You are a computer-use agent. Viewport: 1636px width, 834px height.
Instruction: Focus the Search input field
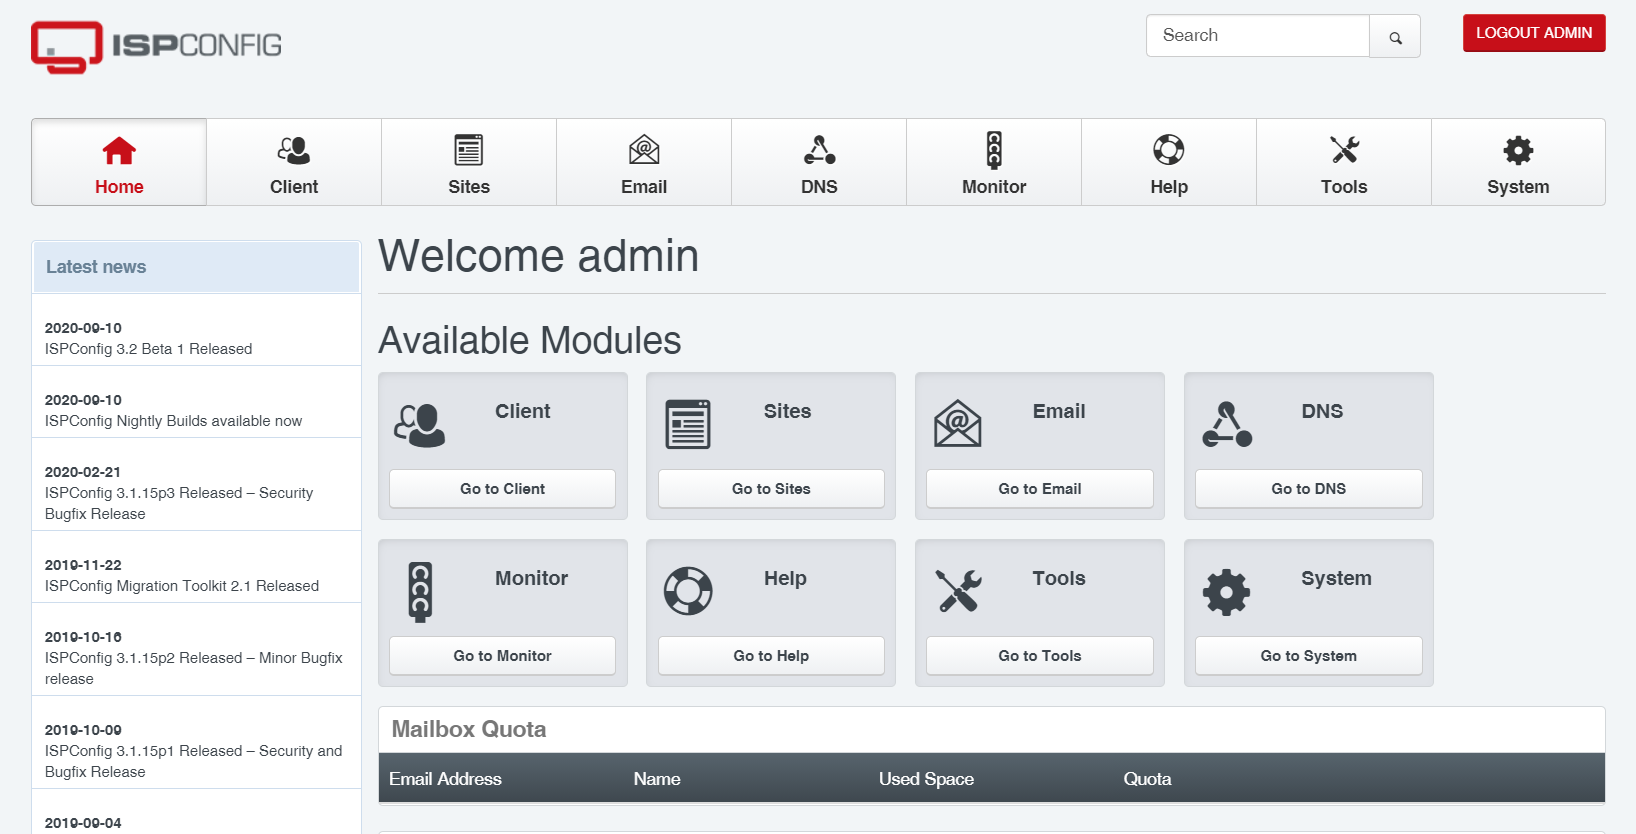click(x=1257, y=36)
